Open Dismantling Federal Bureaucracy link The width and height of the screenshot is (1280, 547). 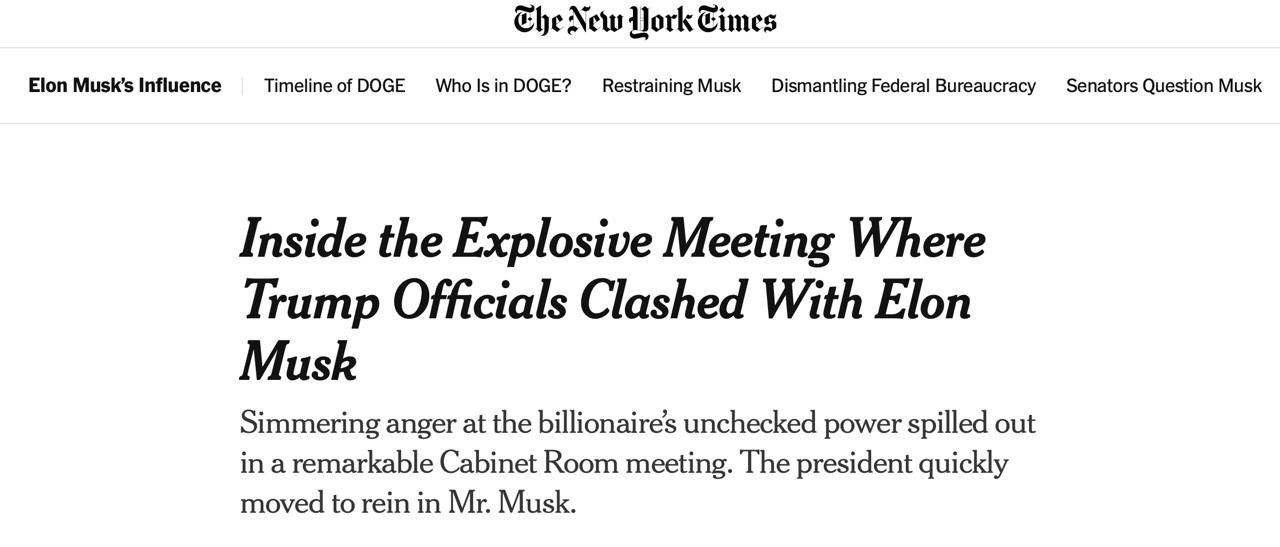tap(903, 86)
